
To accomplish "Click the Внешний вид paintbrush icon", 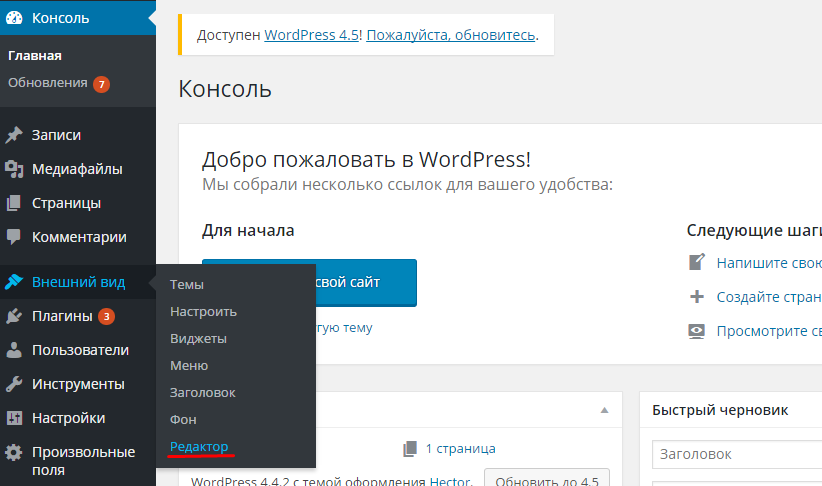I will point(14,282).
